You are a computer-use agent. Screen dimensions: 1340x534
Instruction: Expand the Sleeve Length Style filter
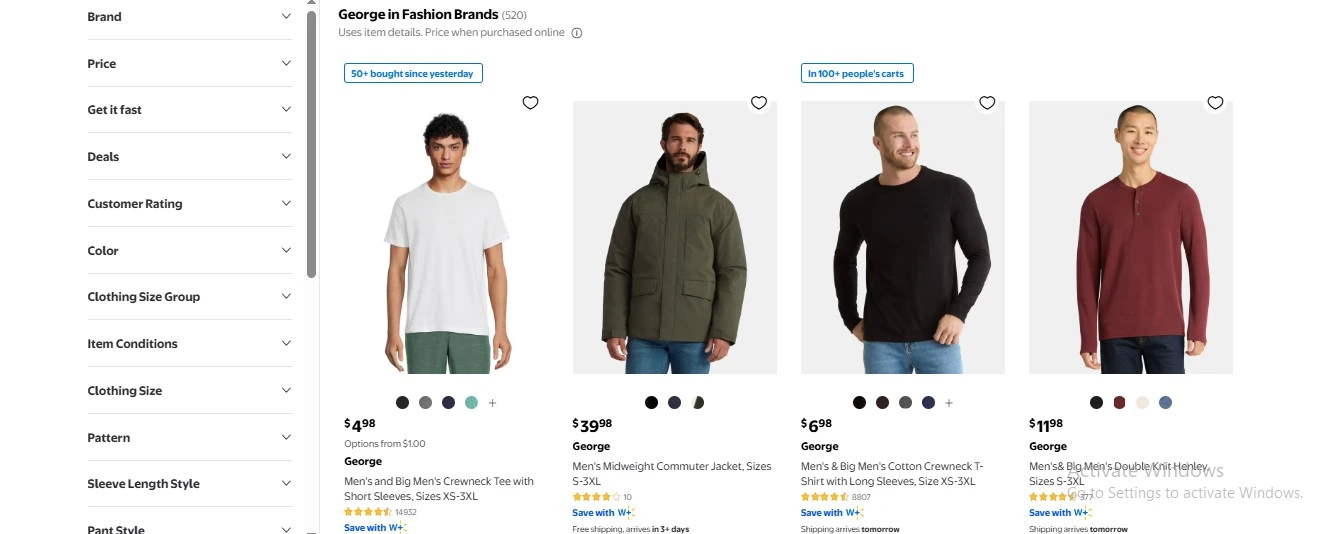(189, 484)
